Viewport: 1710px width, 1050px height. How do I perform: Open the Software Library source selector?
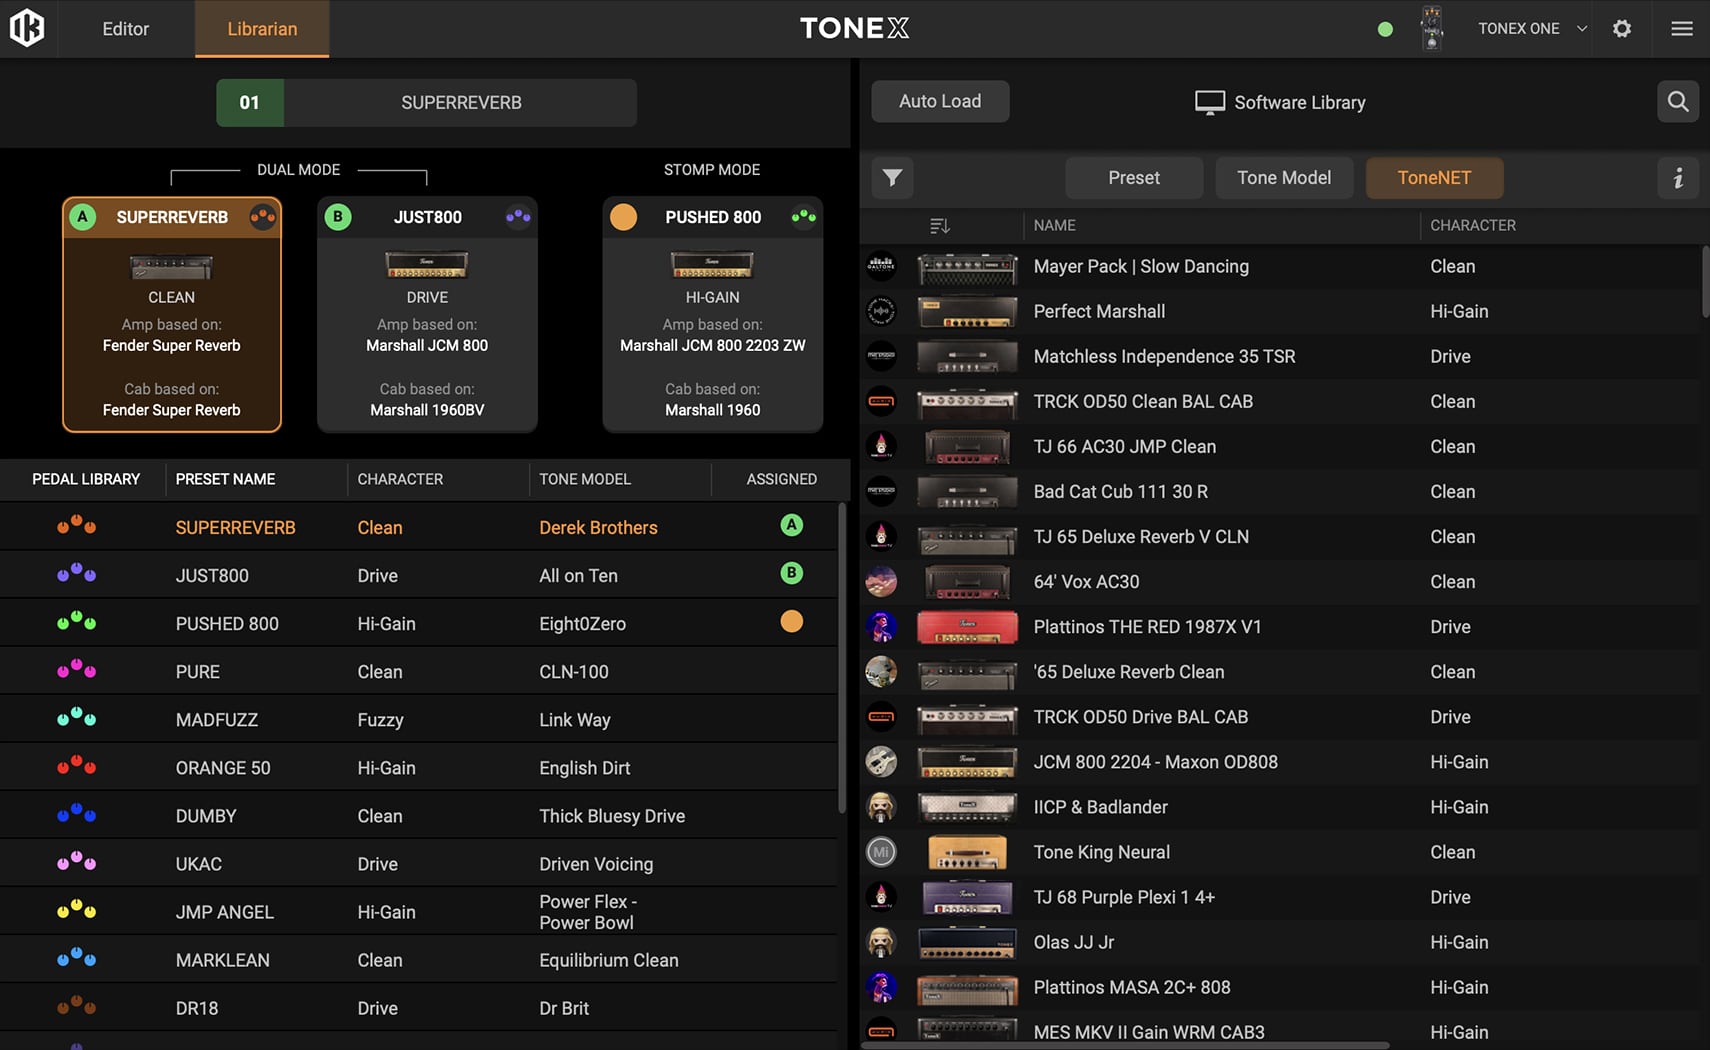click(x=1280, y=102)
